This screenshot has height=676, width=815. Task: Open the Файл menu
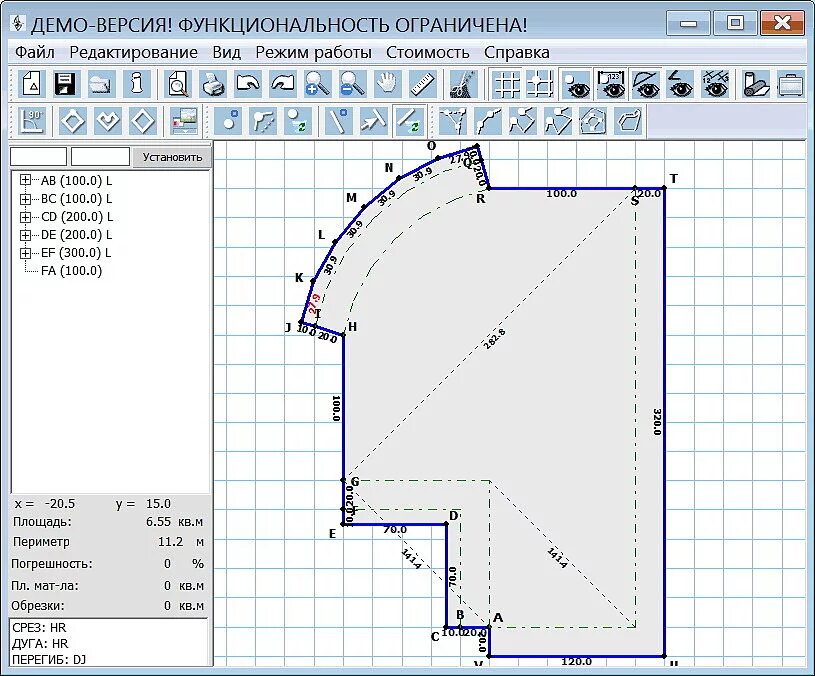34,52
